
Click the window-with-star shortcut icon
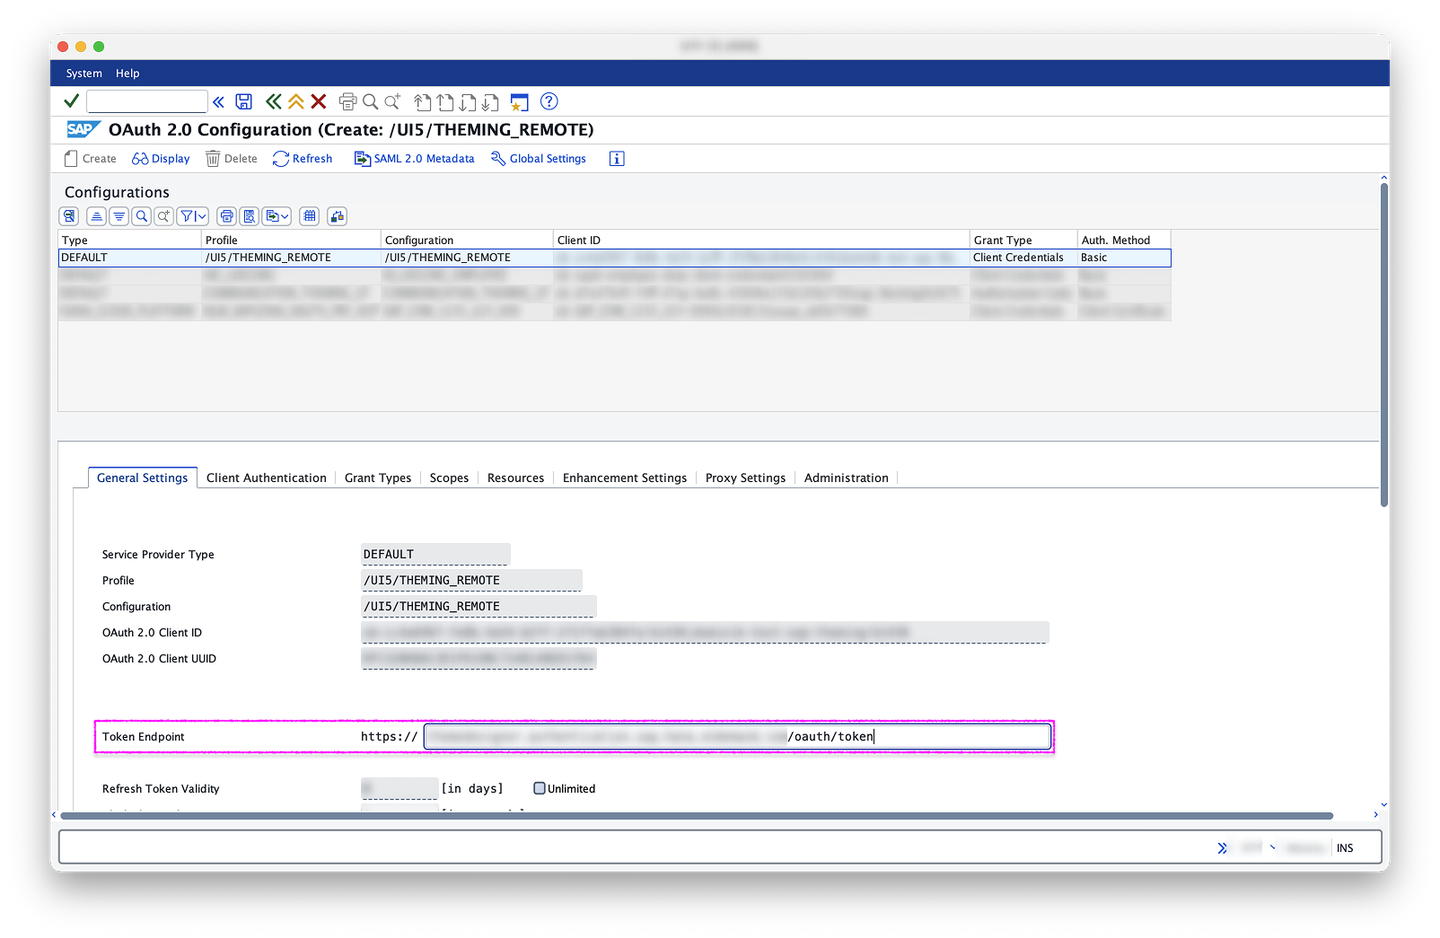coord(519,102)
